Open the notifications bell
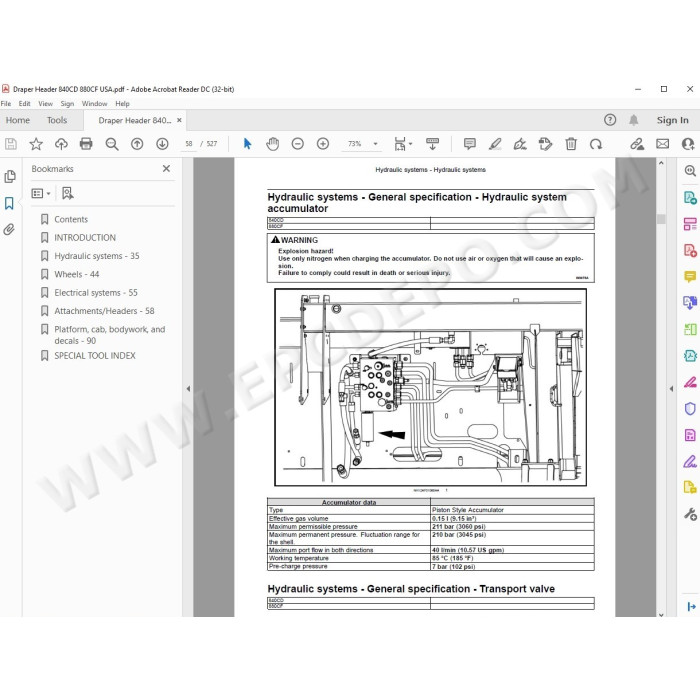Image resolution: width=700 pixels, height=700 pixels. pos(633,120)
